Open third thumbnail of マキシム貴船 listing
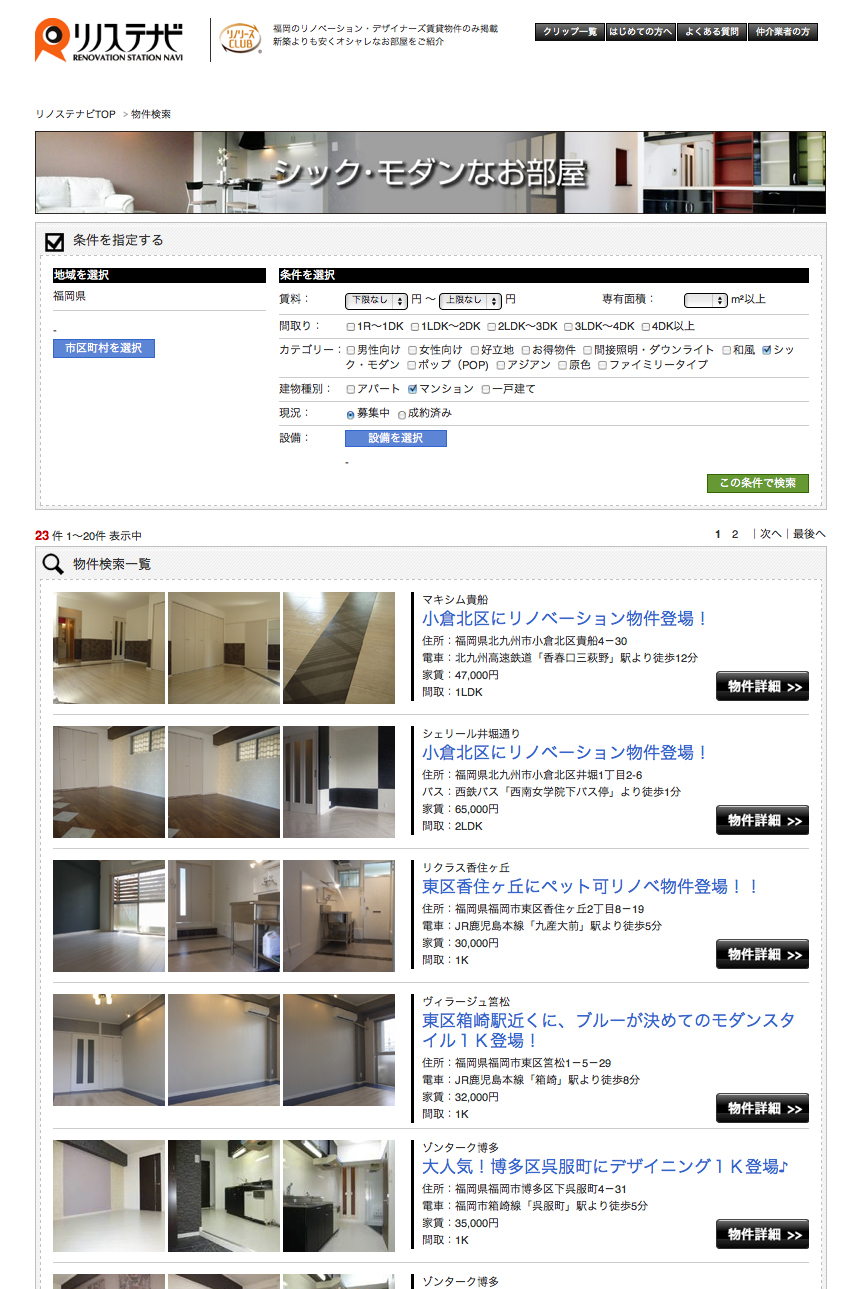 click(339, 648)
